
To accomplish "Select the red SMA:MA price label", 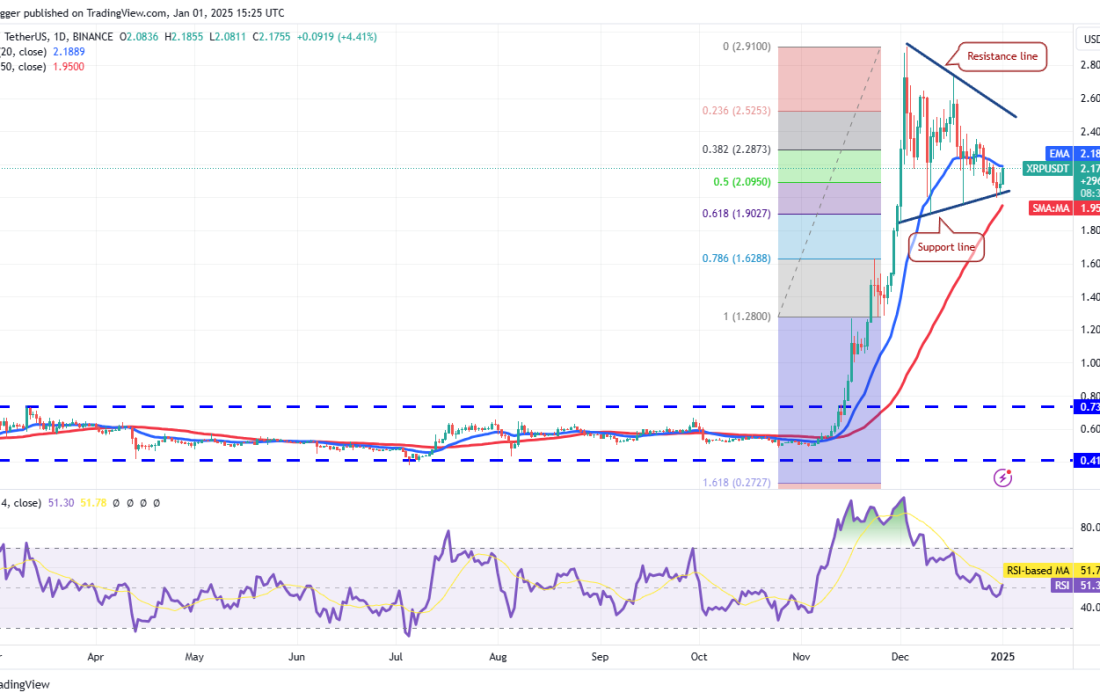I will [1050, 207].
